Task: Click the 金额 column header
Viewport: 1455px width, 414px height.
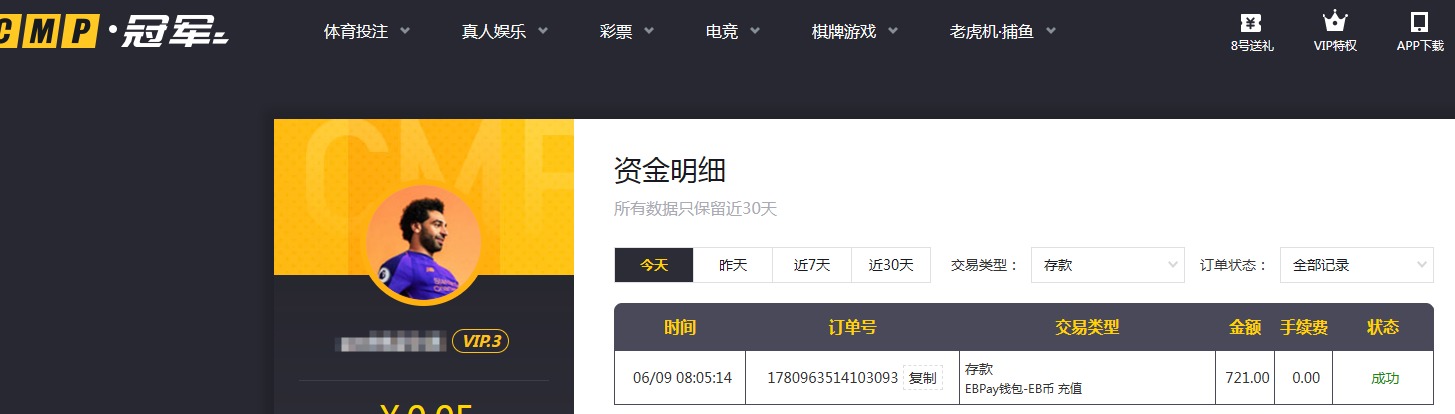Action: pos(1245,327)
